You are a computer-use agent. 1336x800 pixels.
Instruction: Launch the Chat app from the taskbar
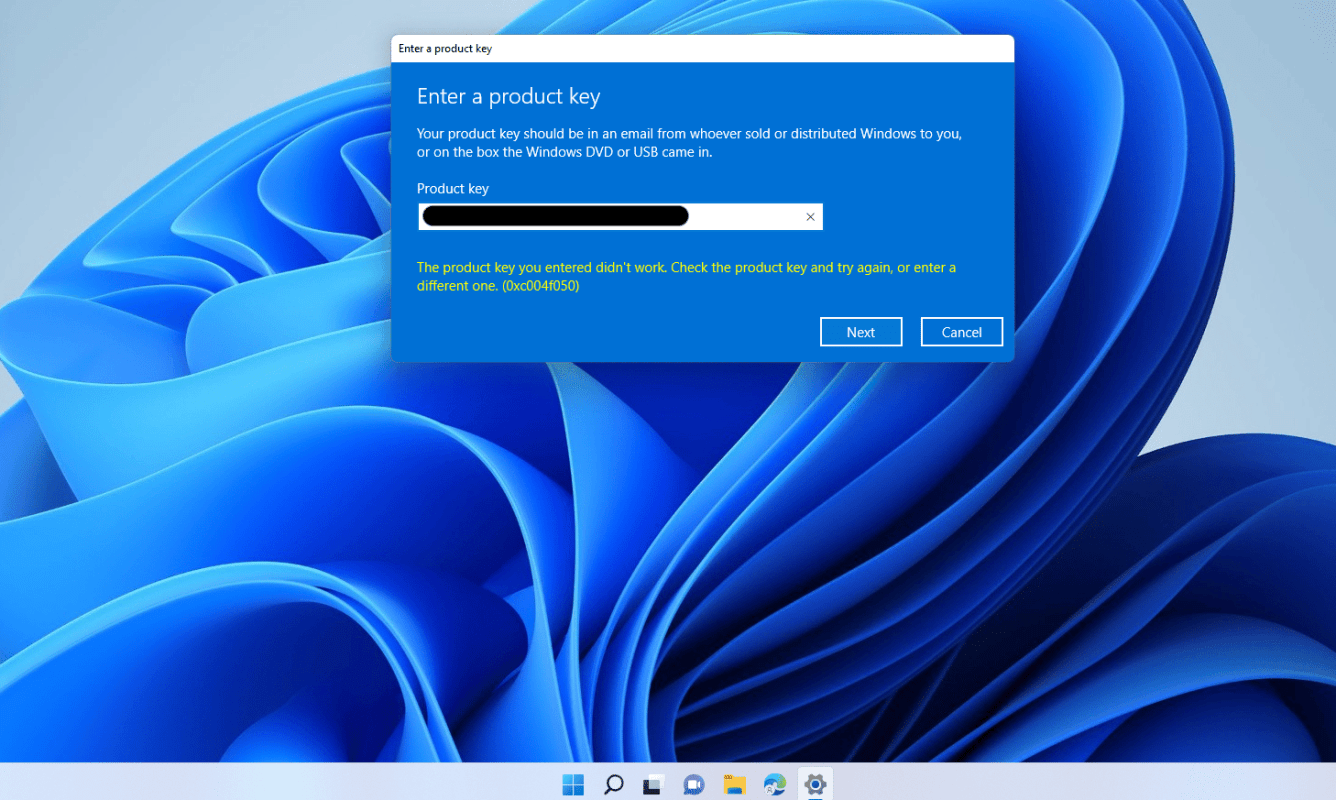[694, 785]
